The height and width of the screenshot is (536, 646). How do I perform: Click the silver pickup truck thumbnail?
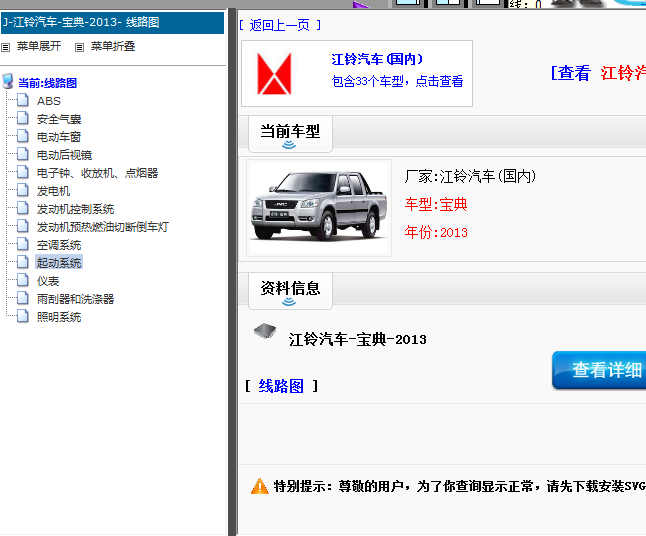pyautogui.click(x=319, y=208)
